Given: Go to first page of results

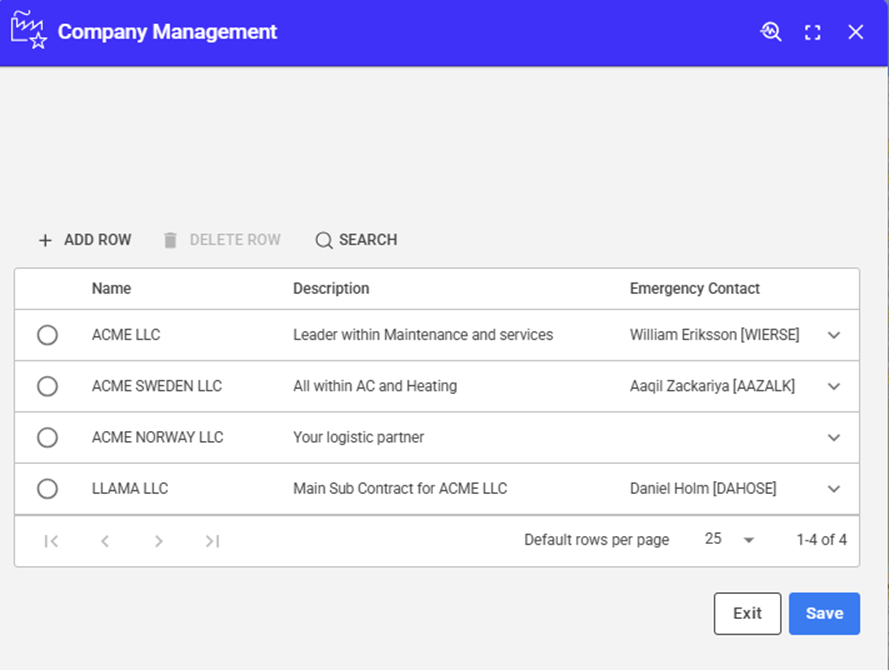Looking at the screenshot, I should [51, 541].
